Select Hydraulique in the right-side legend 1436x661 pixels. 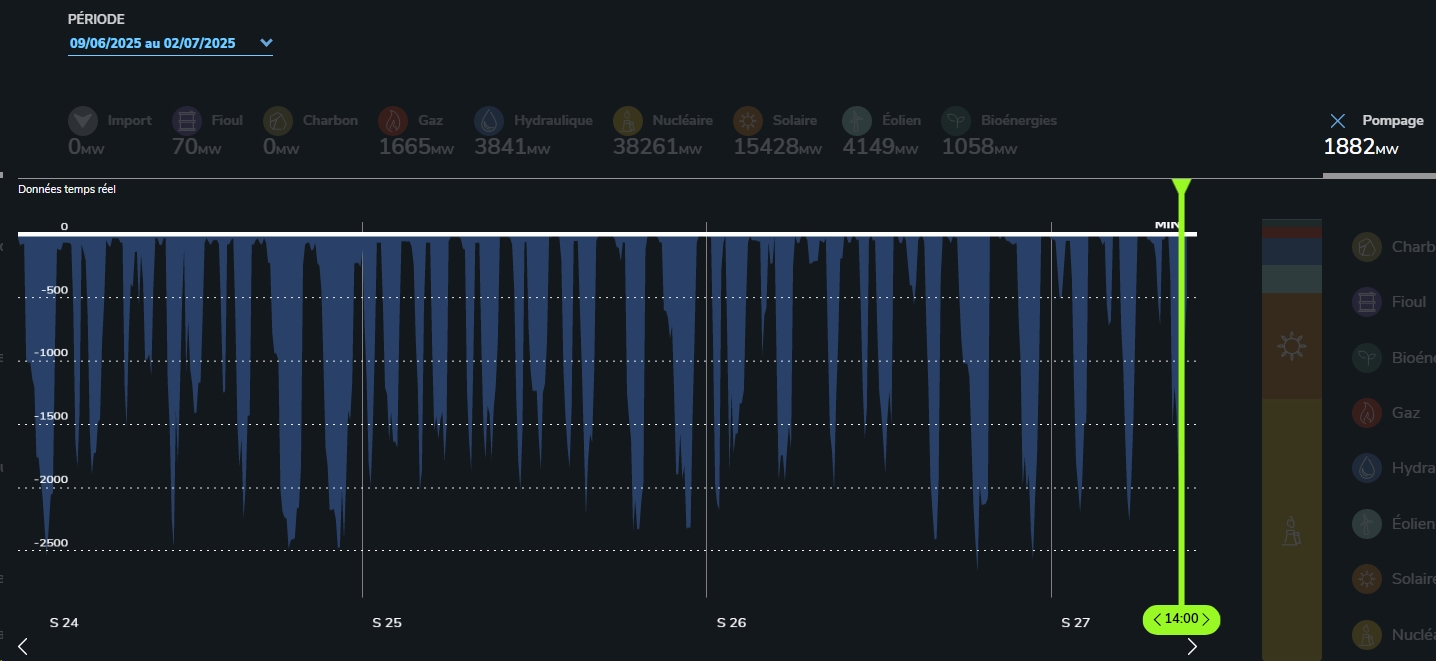coord(1394,468)
